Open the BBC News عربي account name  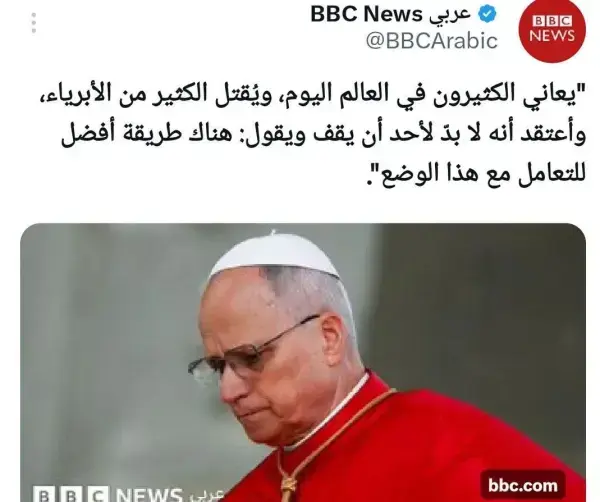391,15
